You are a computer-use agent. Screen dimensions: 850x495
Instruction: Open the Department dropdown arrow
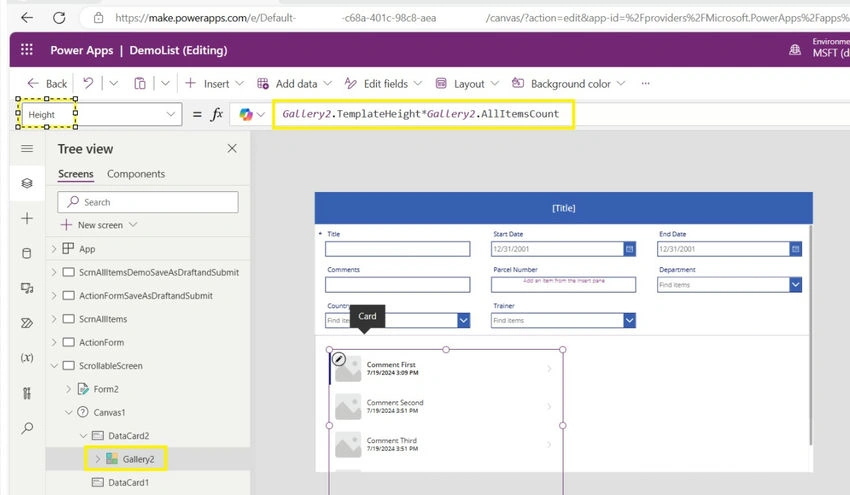[795, 285]
